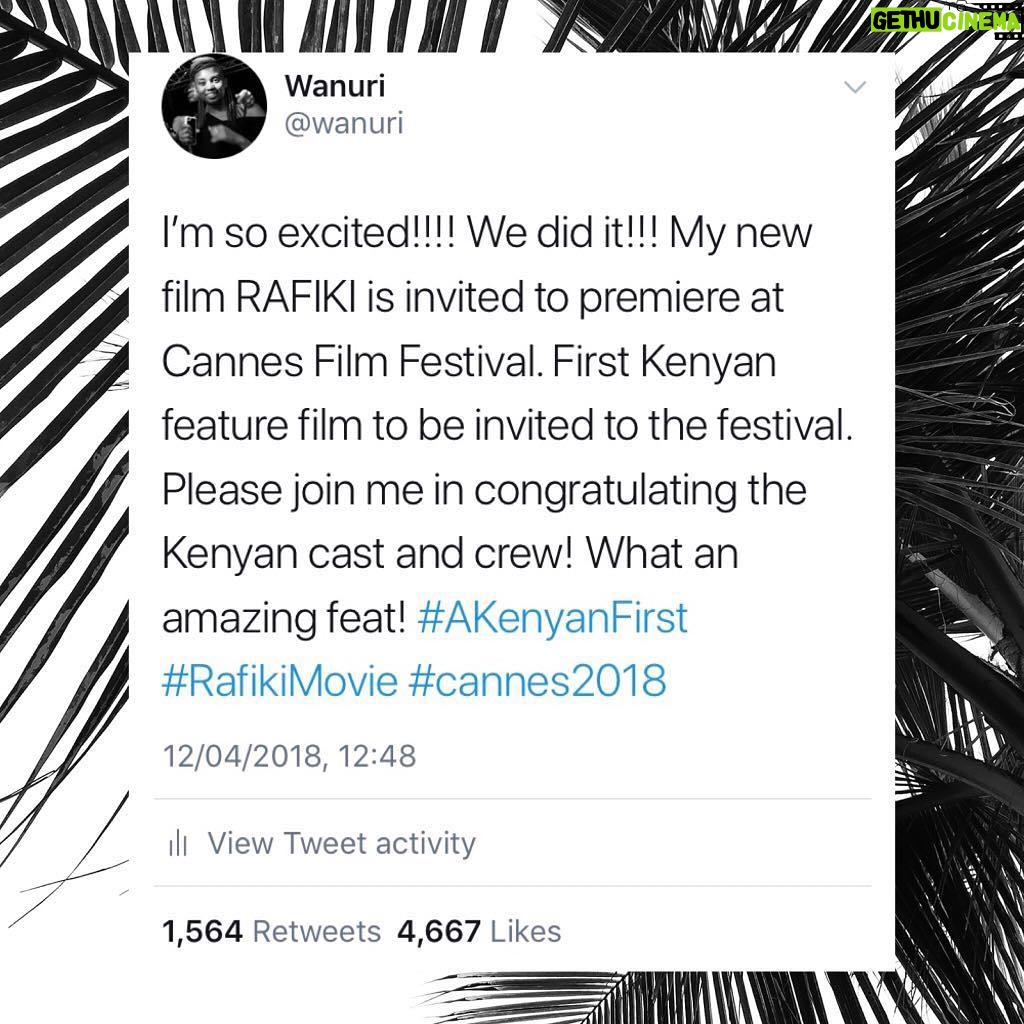Click the Wanuri display name

[335, 86]
